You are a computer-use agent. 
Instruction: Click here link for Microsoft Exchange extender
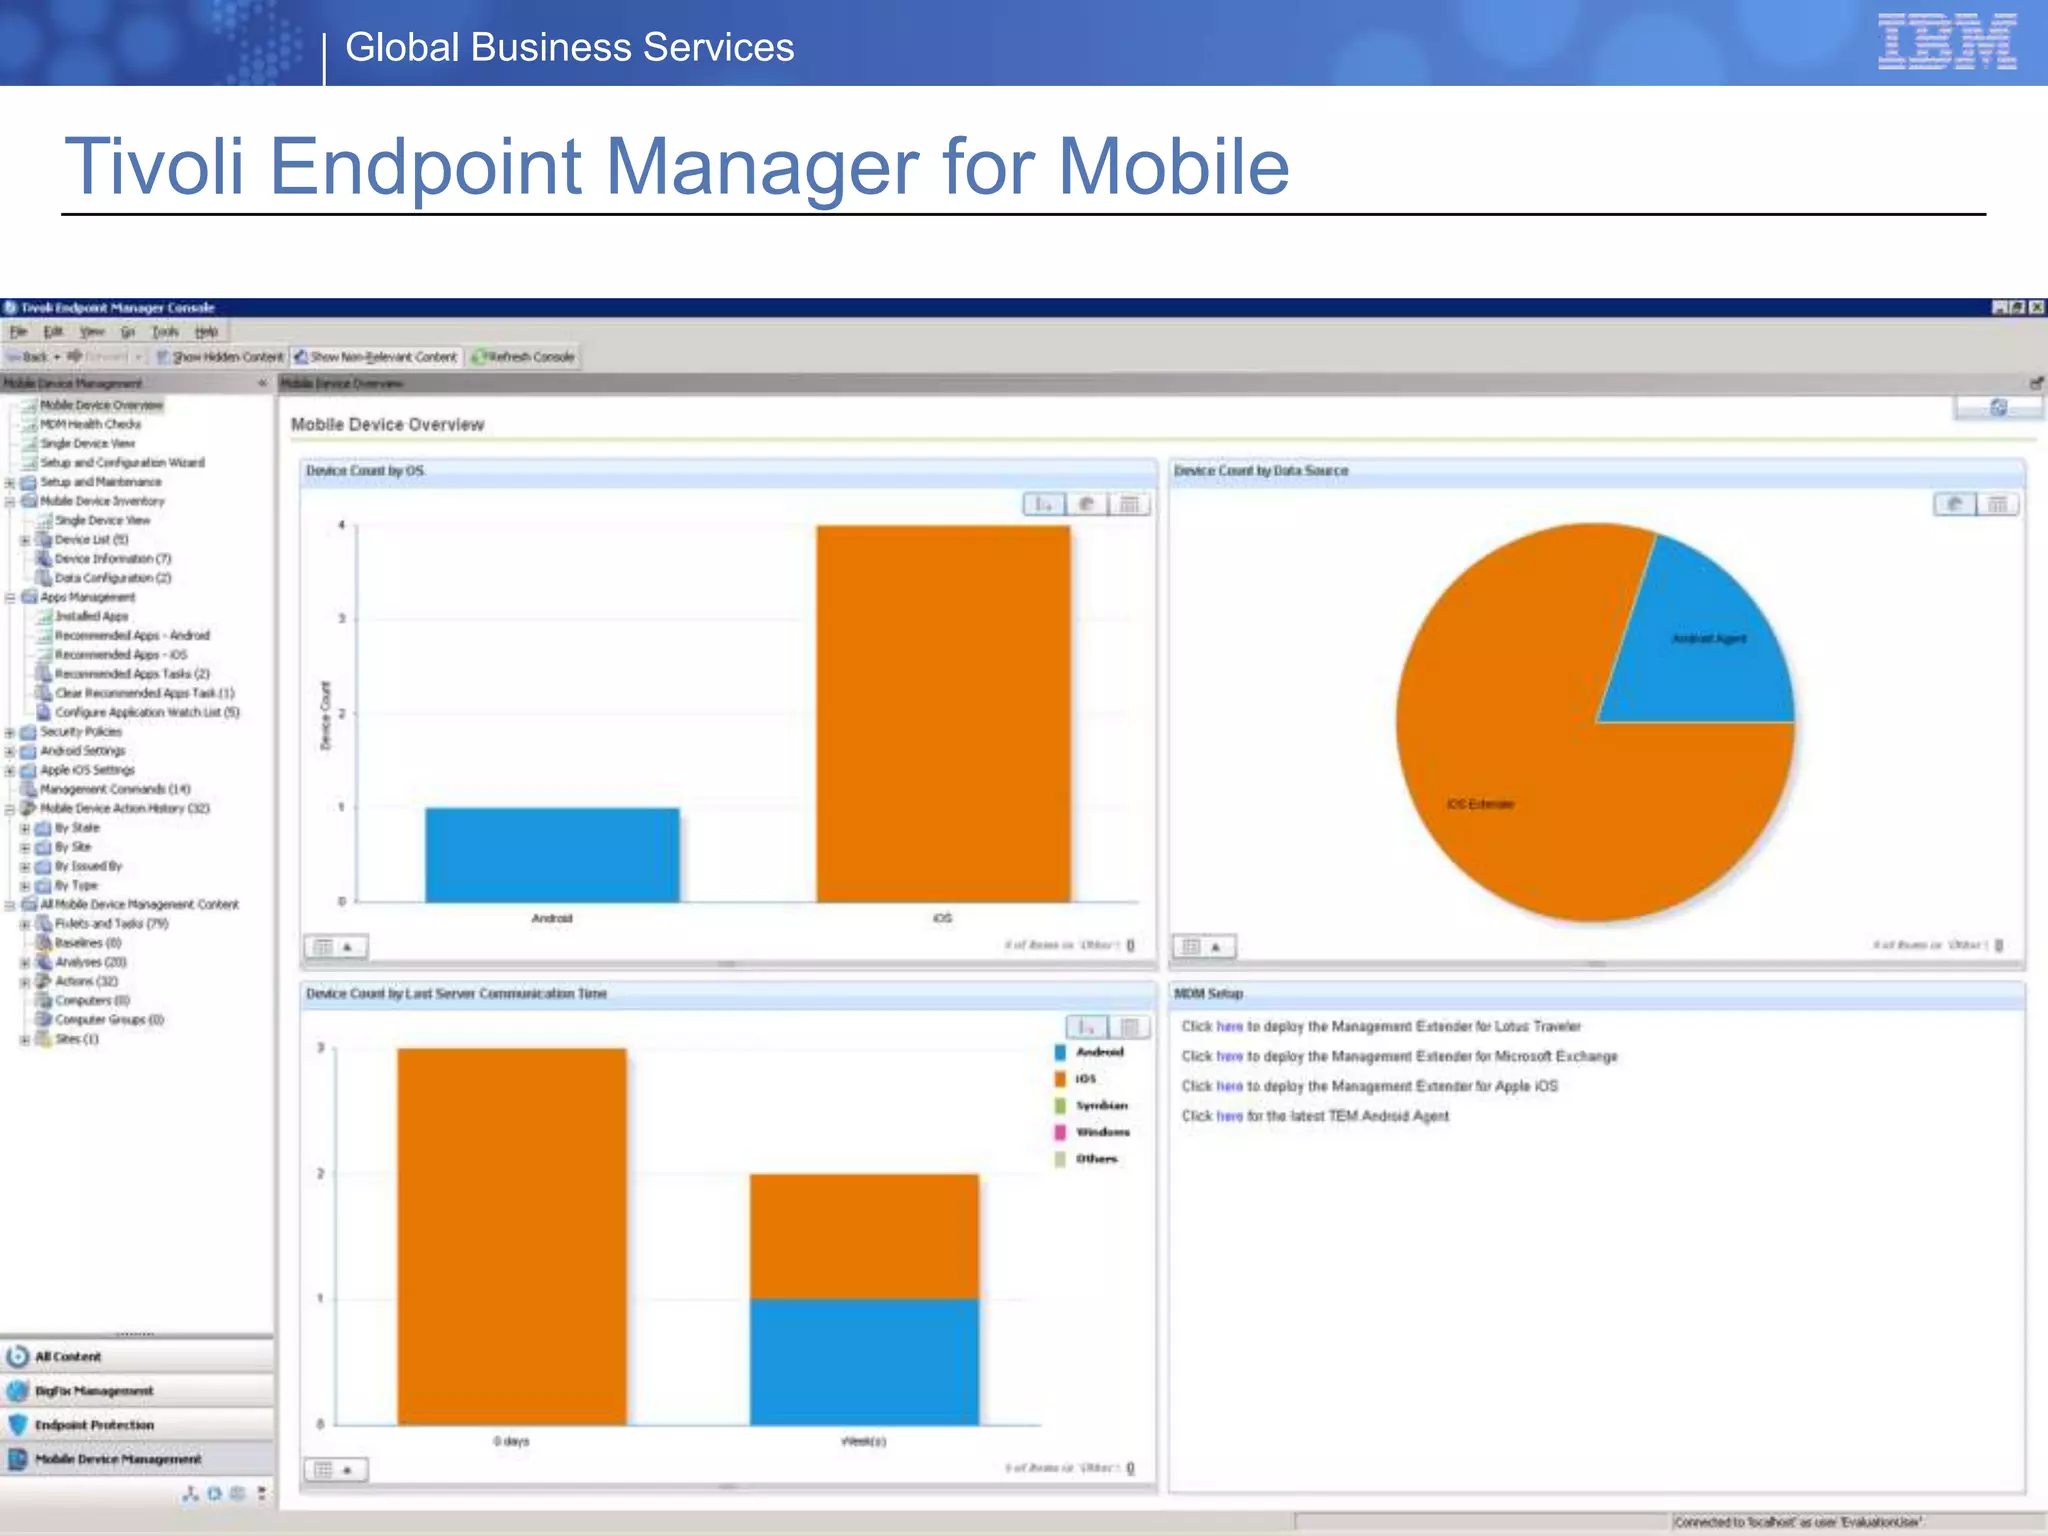1229,1056
